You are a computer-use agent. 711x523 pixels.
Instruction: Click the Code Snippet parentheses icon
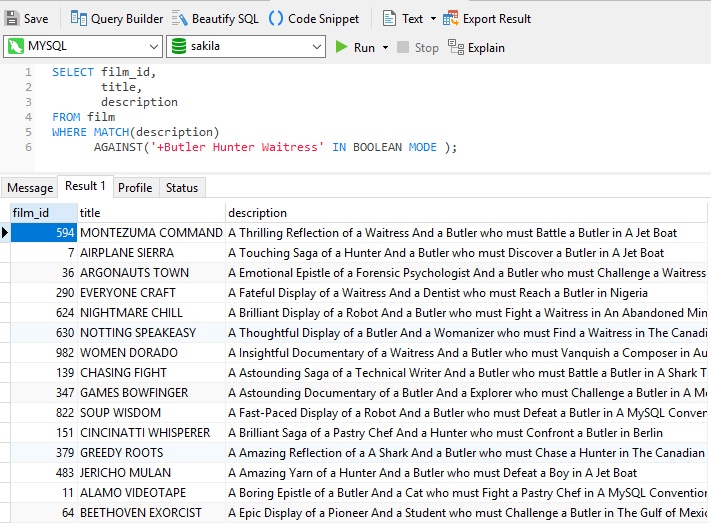tap(276, 19)
